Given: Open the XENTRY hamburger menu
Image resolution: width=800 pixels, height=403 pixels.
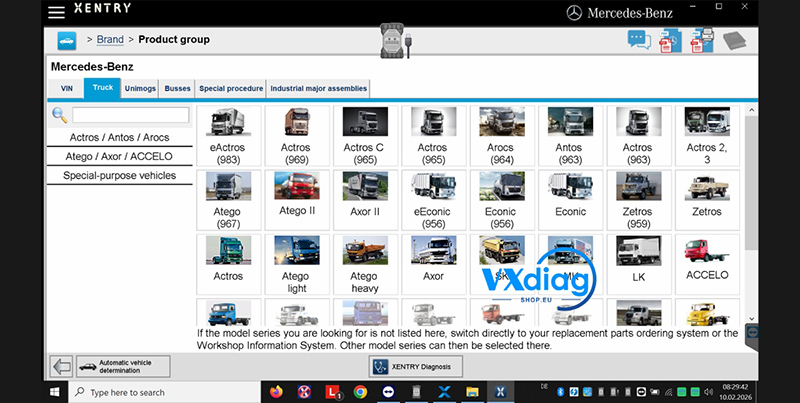Looking at the screenshot, I should pos(56,12).
